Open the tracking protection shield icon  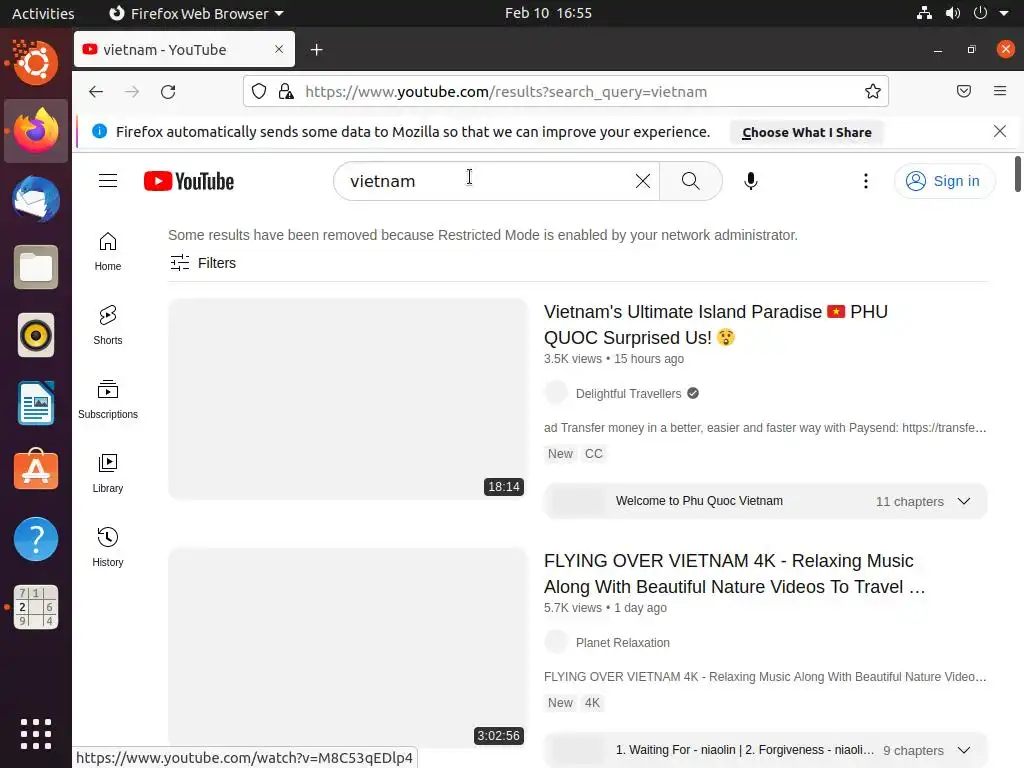pos(259,91)
